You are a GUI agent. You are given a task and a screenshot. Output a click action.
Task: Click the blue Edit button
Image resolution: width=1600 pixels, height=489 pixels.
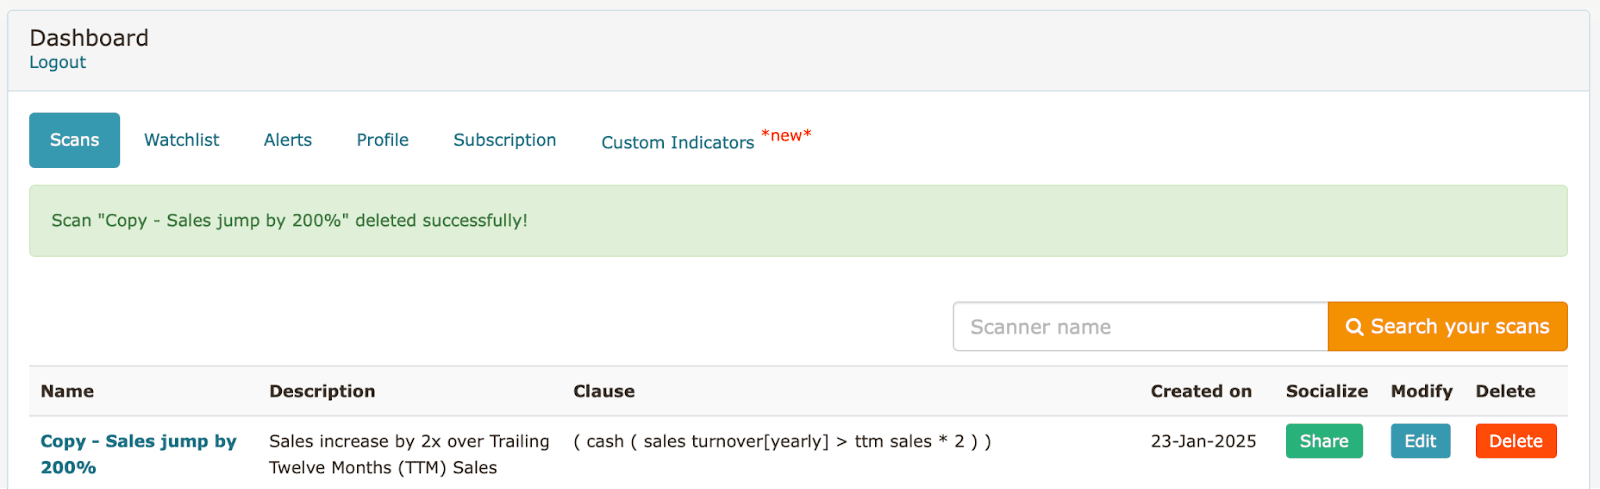coord(1420,441)
